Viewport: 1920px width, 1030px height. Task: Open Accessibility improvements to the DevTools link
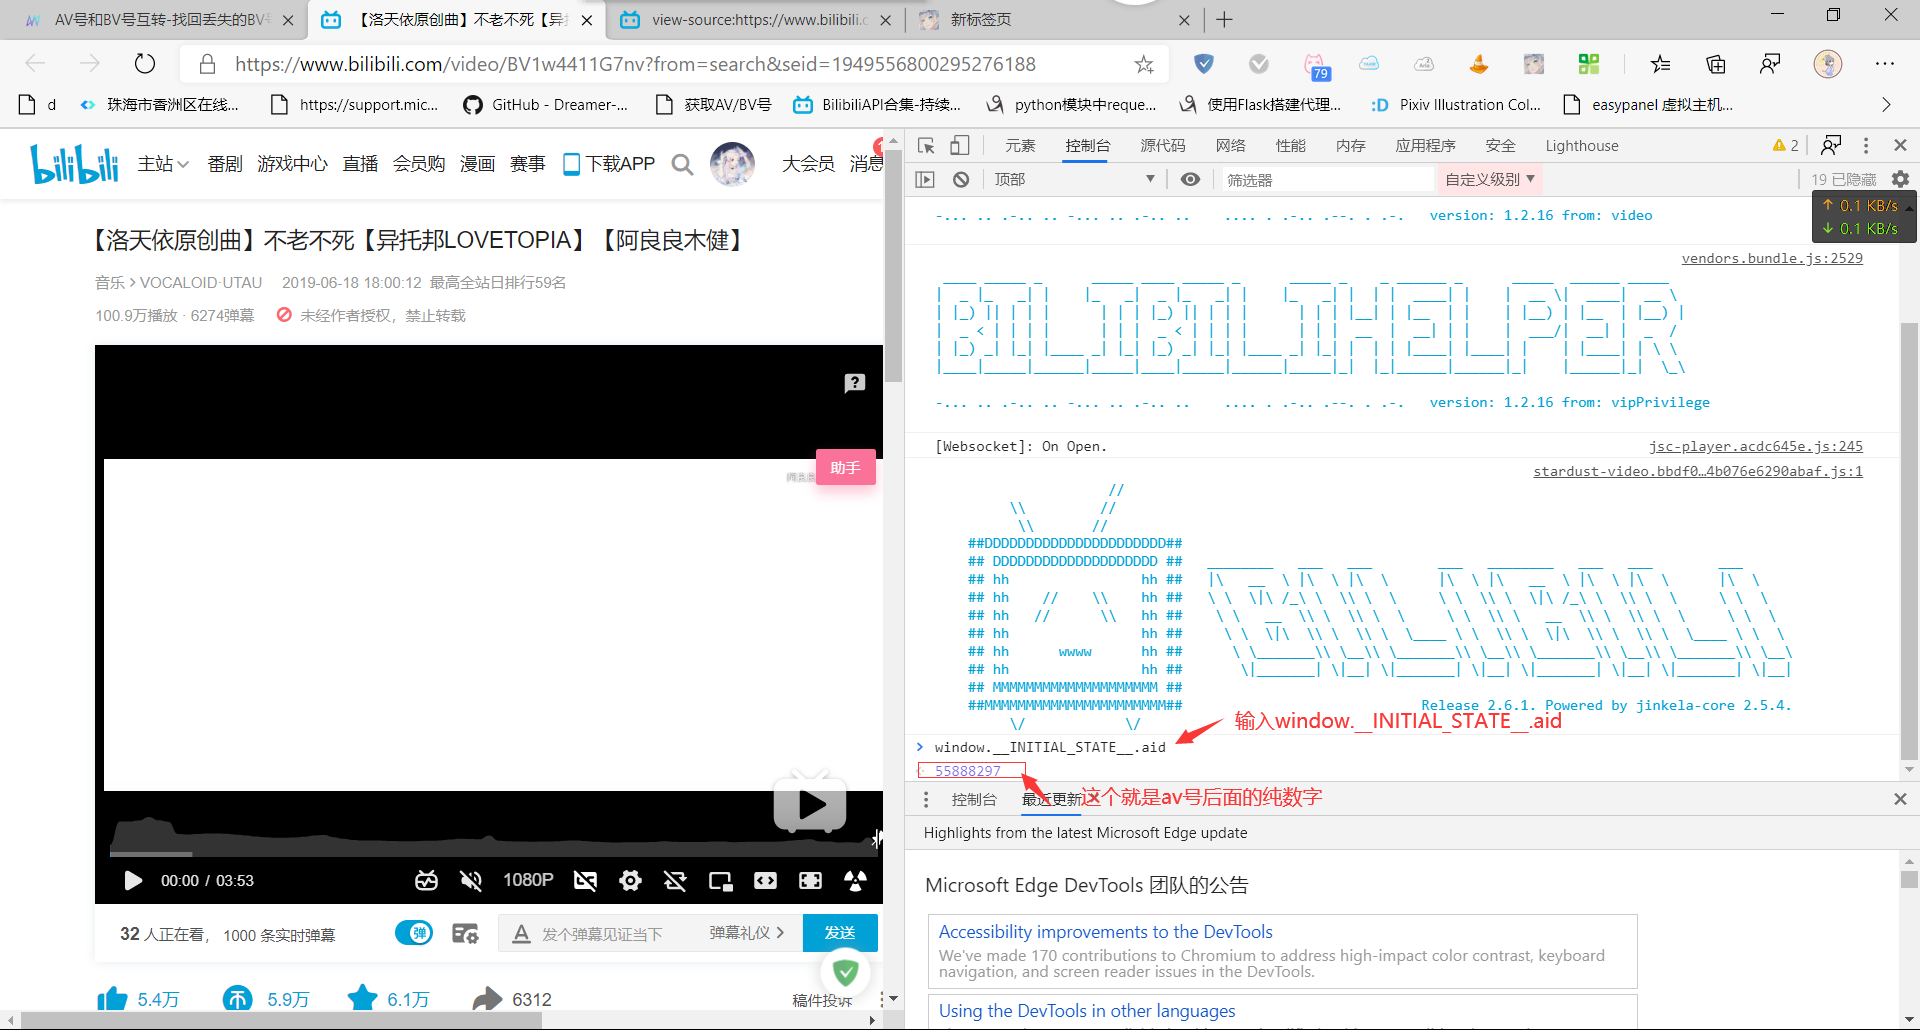coord(1105,932)
